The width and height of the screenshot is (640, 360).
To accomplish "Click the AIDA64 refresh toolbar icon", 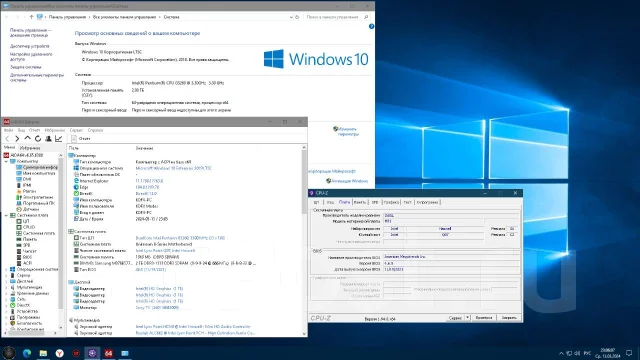I will [x=38, y=139].
